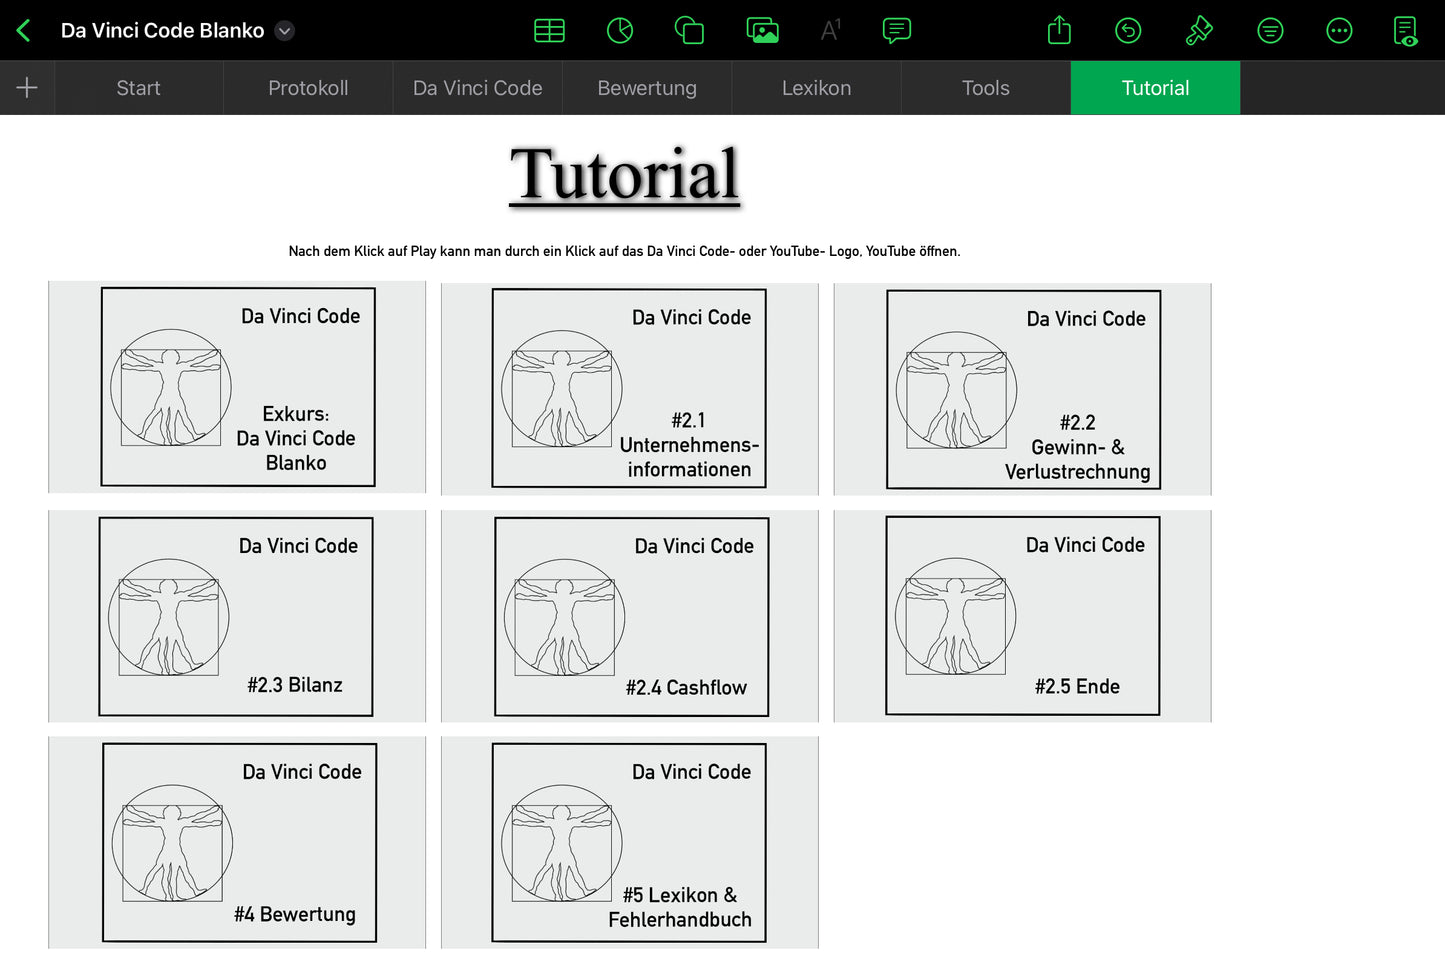Insert a shape with the shapes icon
The width and height of the screenshot is (1445, 956).
pyautogui.click(x=689, y=31)
